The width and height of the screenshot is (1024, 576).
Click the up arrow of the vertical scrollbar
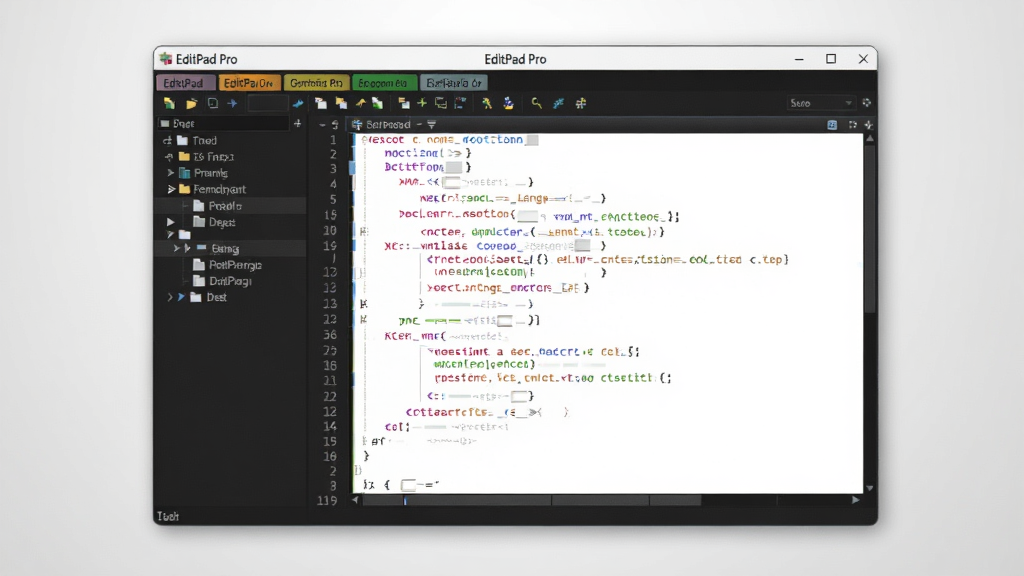pos(870,138)
